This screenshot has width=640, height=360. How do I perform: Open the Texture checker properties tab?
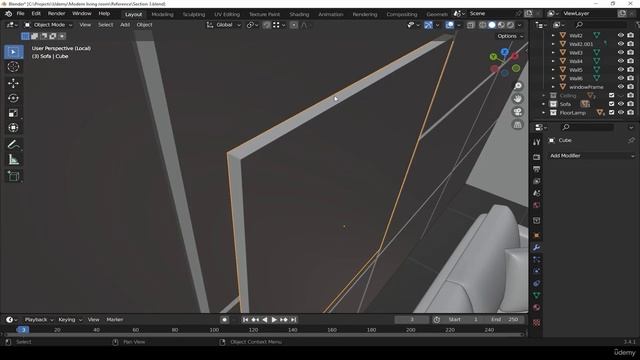tap(537, 322)
